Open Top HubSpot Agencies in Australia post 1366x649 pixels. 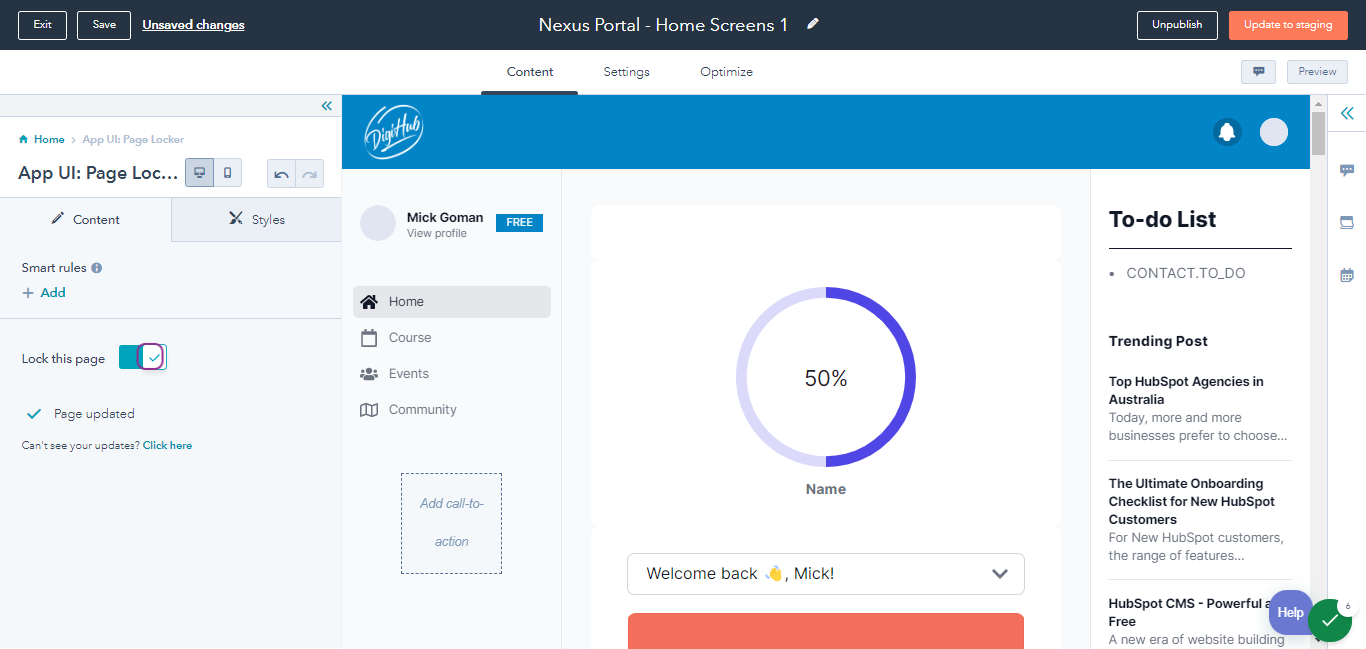click(x=1186, y=390)
